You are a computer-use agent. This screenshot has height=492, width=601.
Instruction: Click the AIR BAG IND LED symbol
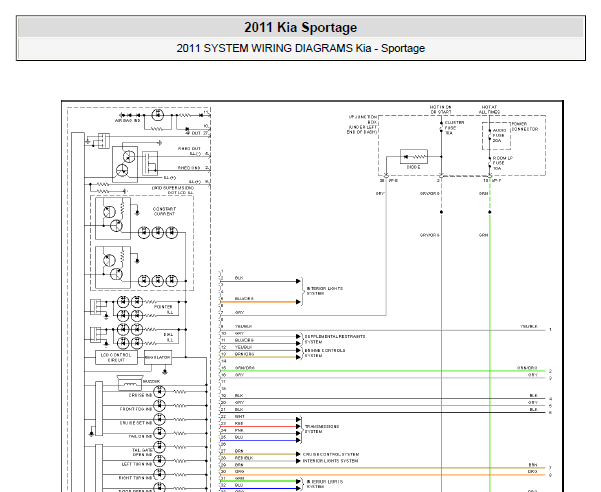tap(158, 115)
